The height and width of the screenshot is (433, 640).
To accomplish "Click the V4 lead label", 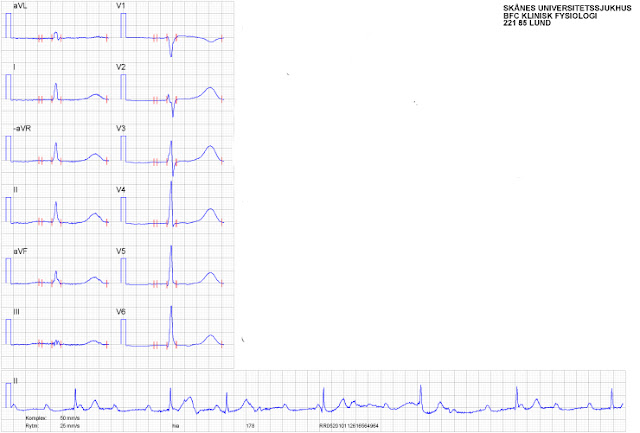I will (x=121, y=190).
